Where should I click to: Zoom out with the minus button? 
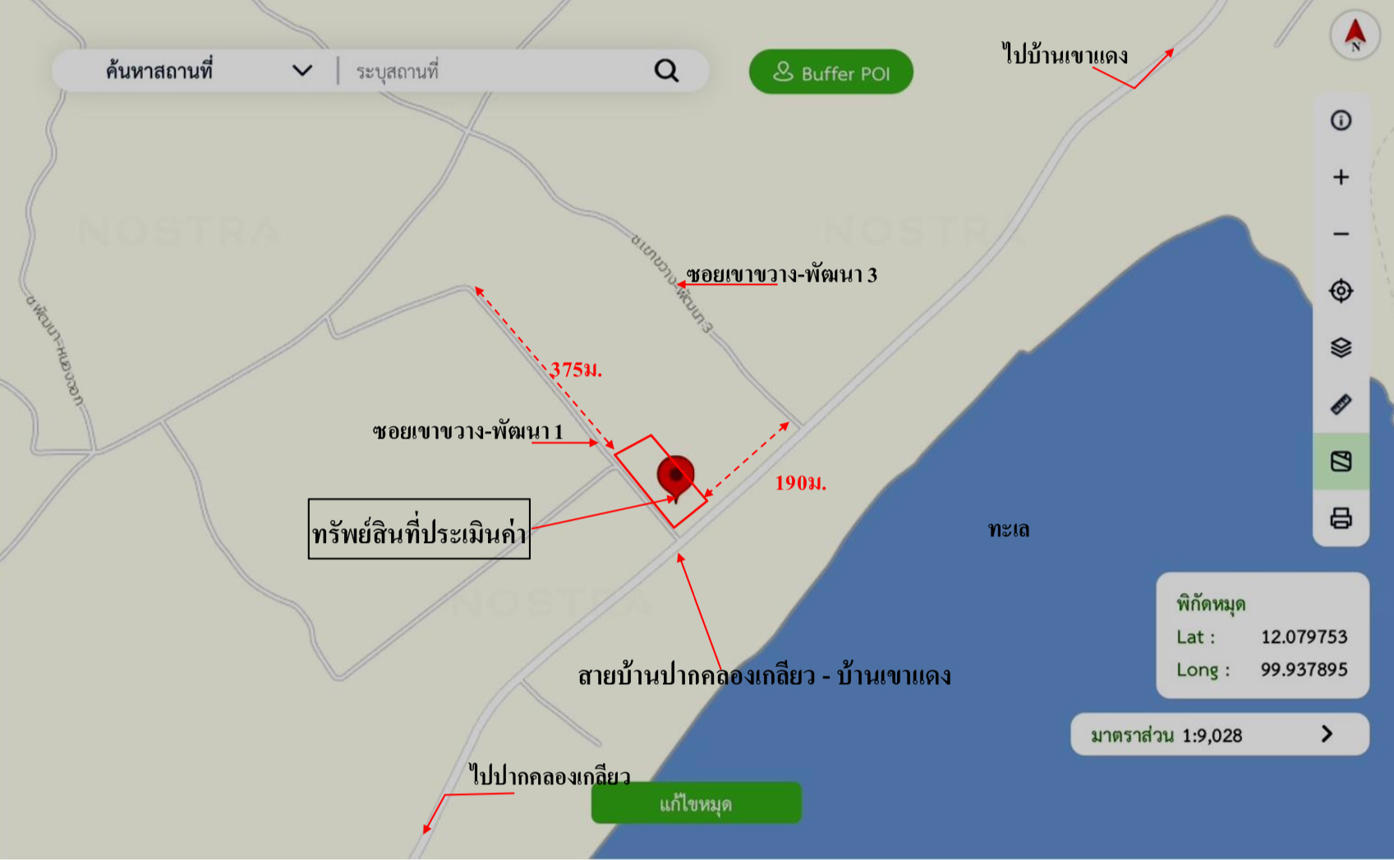click(x=1341, y=234)
